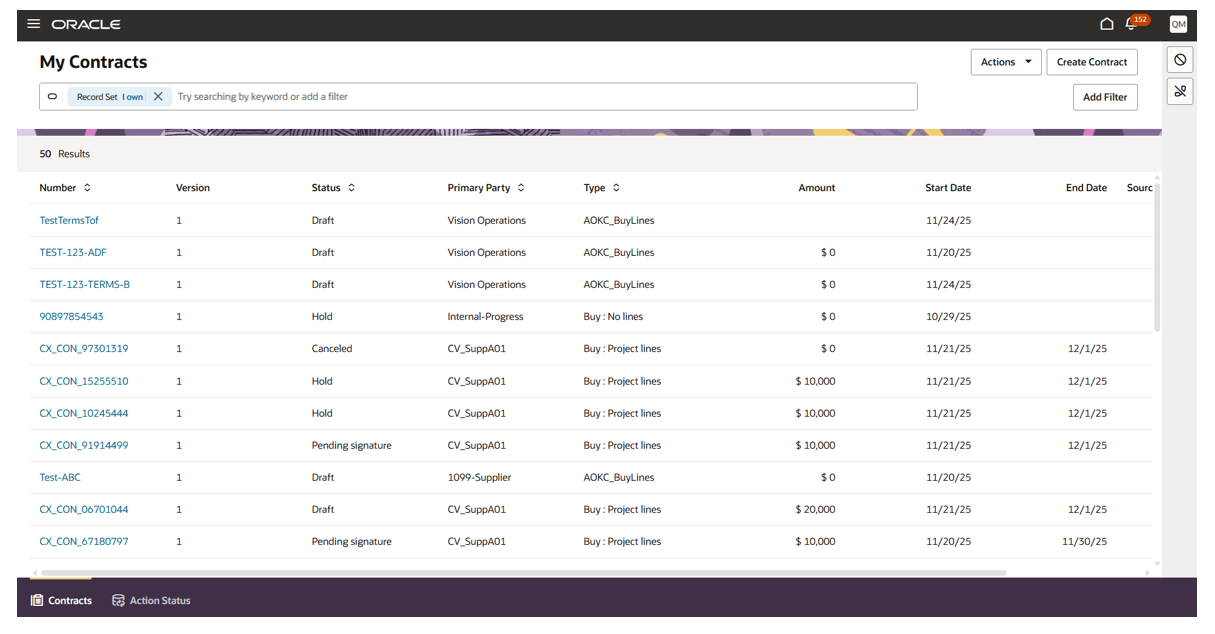Sort by the Primary Party column

(521, 188)
